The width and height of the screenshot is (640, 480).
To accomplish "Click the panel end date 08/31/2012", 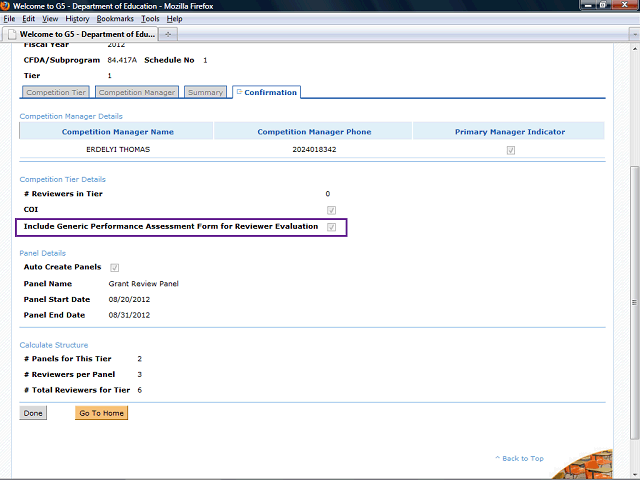I will point(129,315).
